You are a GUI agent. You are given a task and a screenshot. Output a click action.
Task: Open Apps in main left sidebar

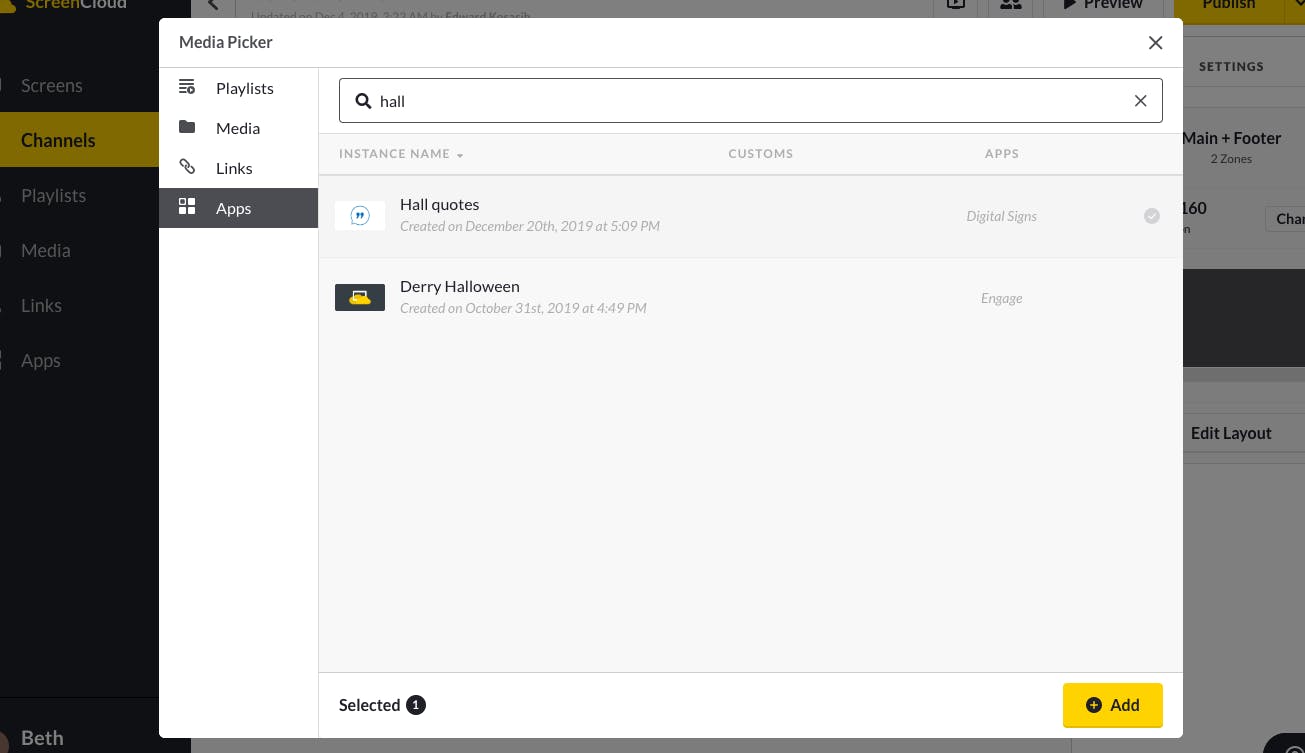tap(41, 361)
